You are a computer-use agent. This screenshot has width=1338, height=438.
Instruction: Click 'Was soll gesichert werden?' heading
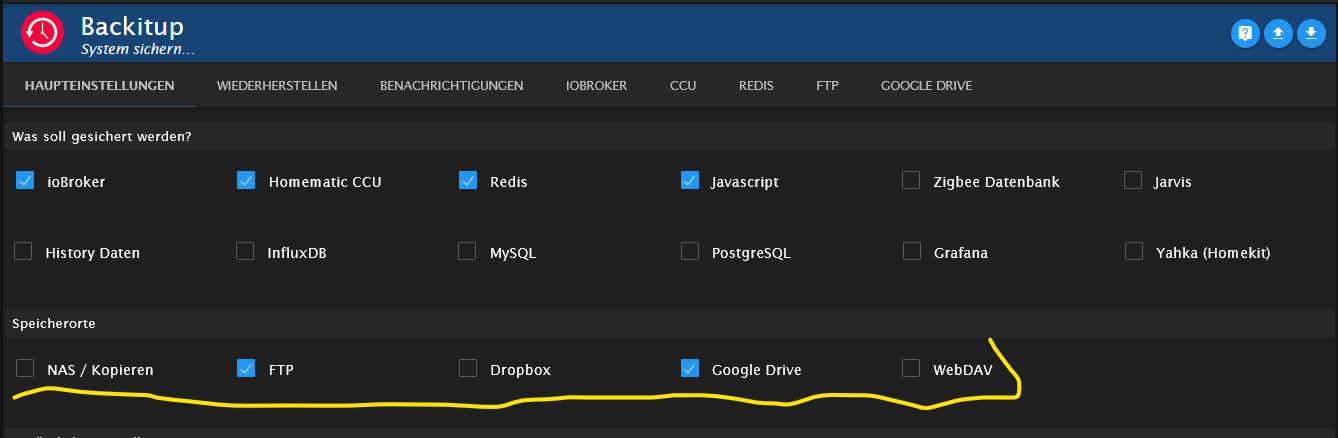(x=102, y=136)
